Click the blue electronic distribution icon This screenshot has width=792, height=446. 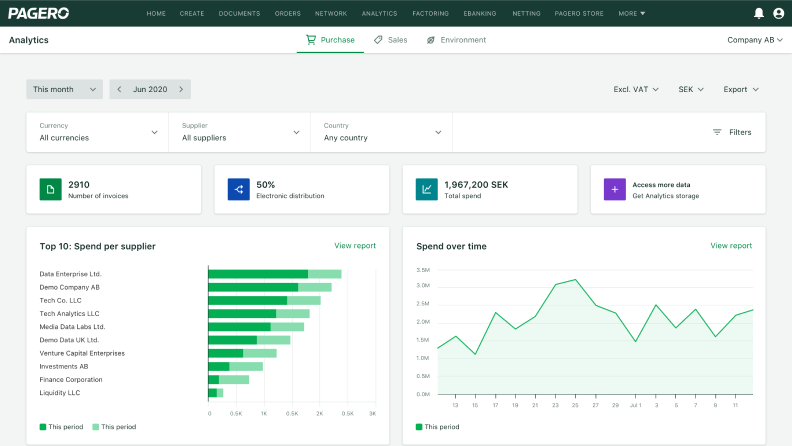pyautogui.click(x=239, y=189)
